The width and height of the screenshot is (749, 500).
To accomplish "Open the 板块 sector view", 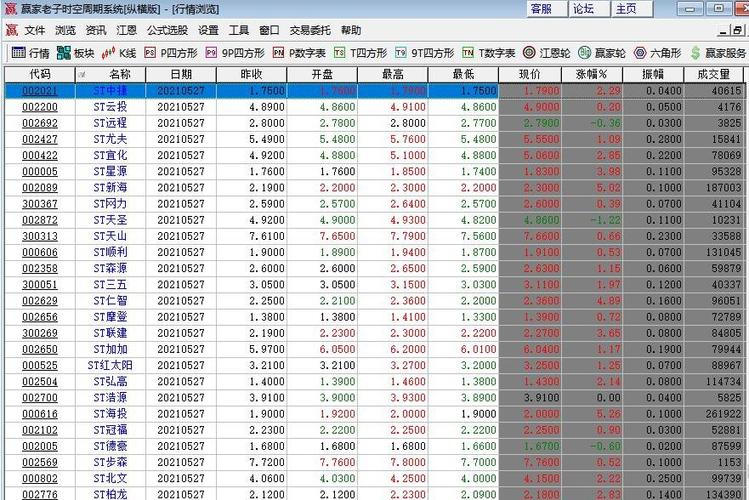I will 75,53.
